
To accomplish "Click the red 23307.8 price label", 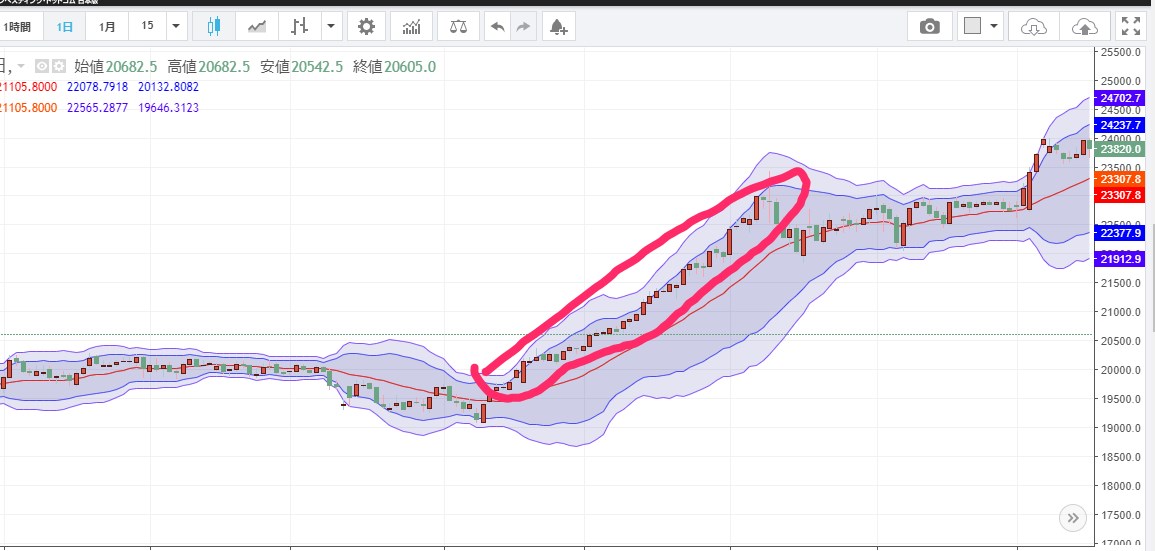I will (1121, 195).
